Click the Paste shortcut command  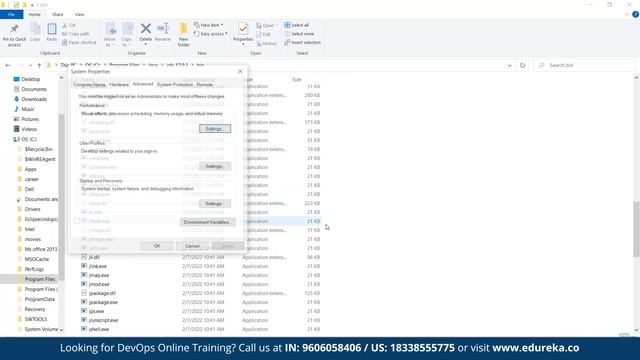pos(79,42)
